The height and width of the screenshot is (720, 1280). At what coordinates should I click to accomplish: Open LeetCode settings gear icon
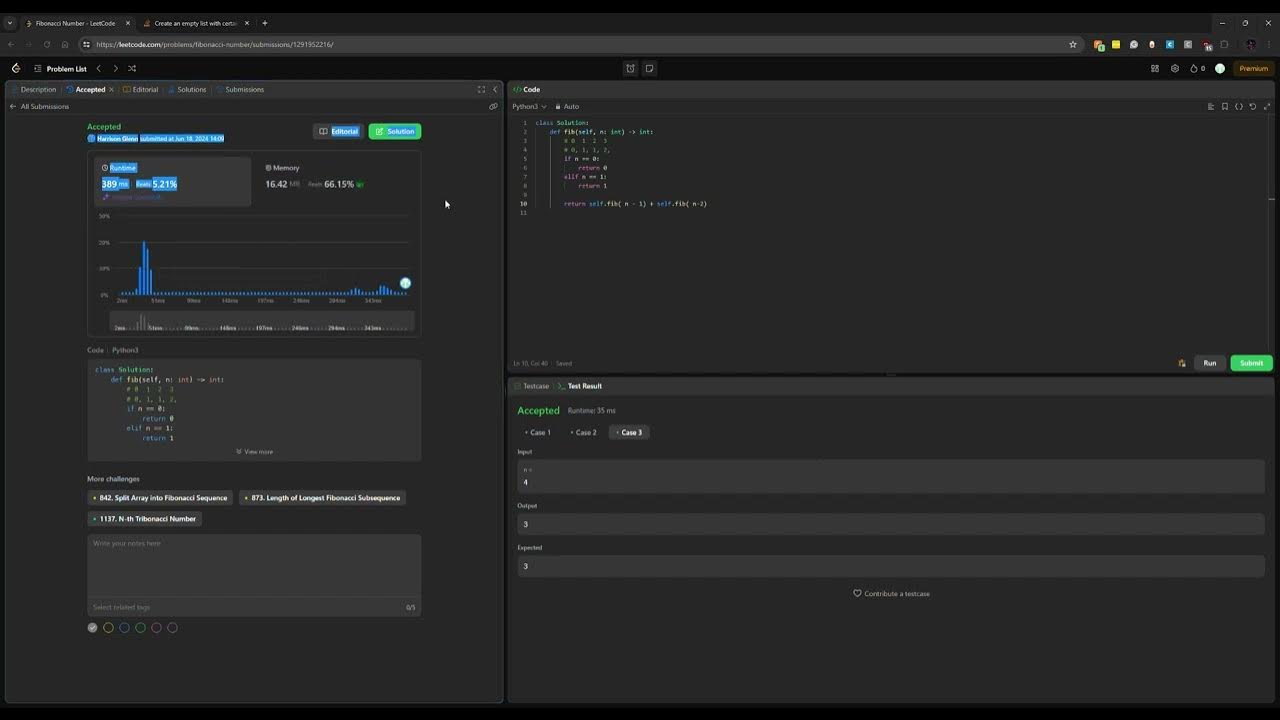(1175, 69)
